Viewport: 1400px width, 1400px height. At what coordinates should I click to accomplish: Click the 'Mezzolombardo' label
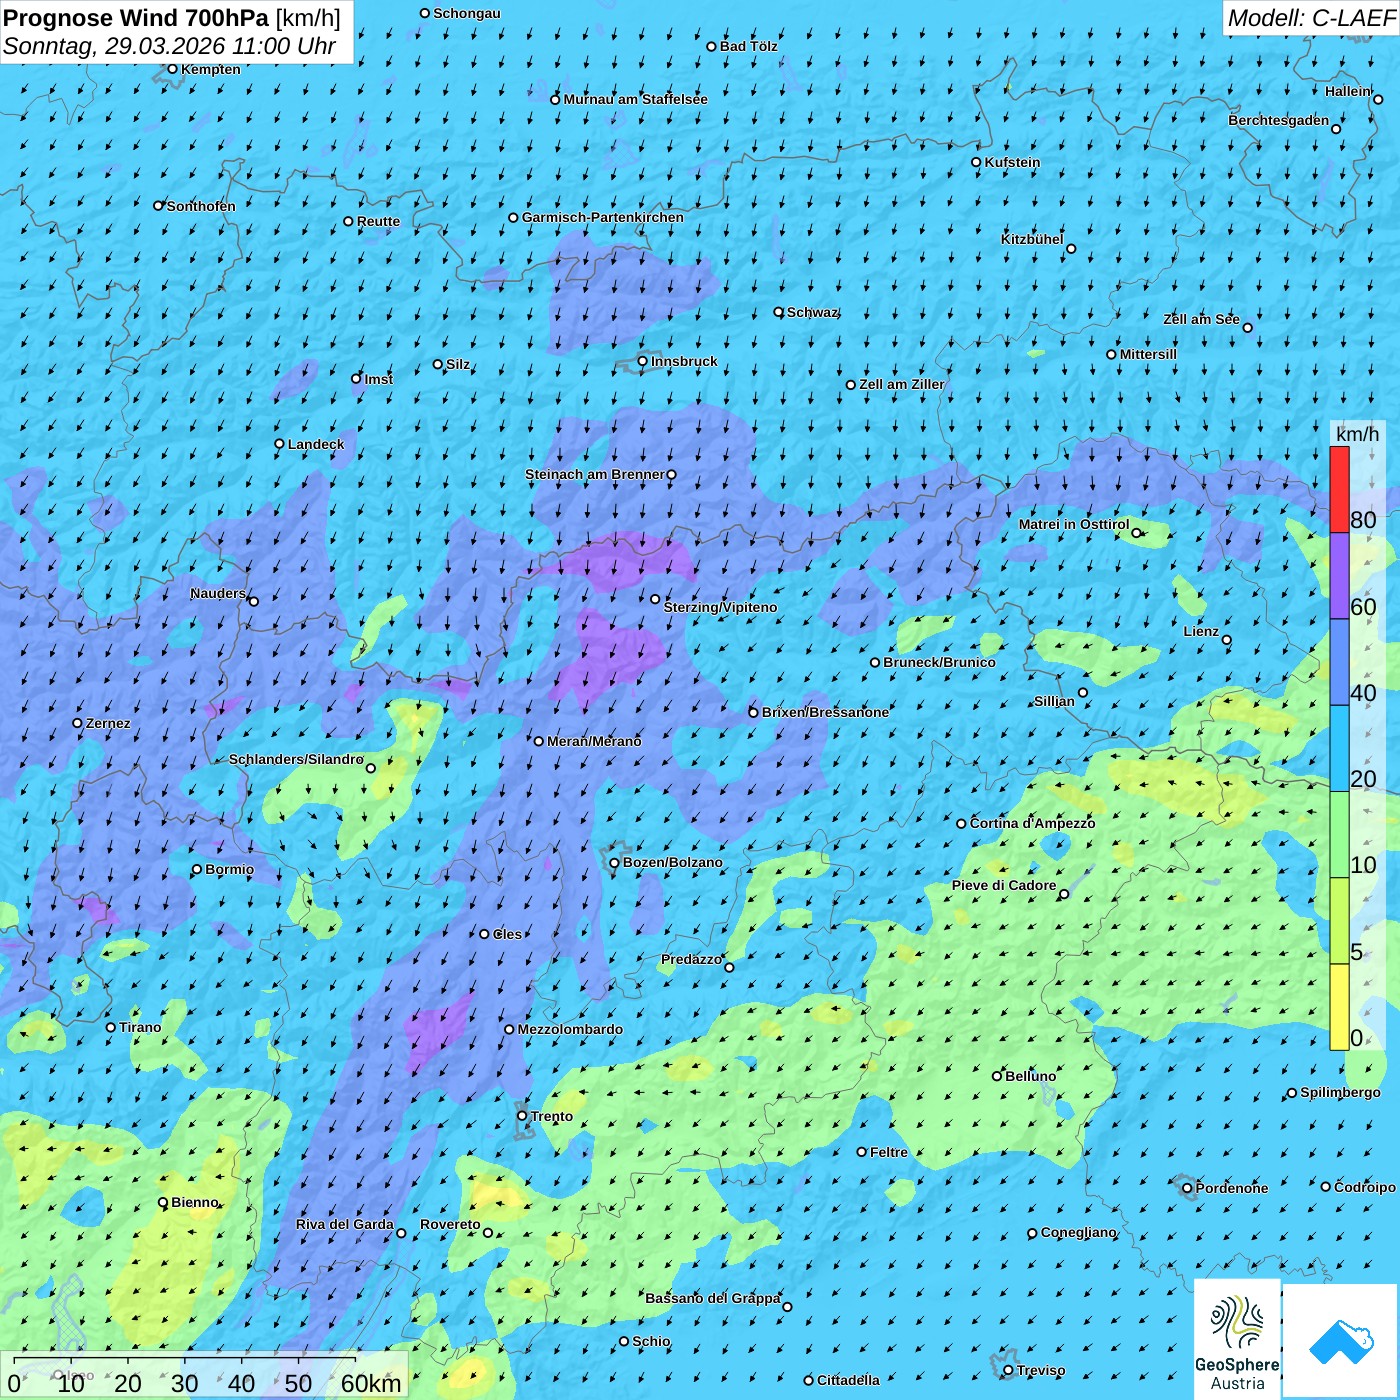coord(570,1029)
